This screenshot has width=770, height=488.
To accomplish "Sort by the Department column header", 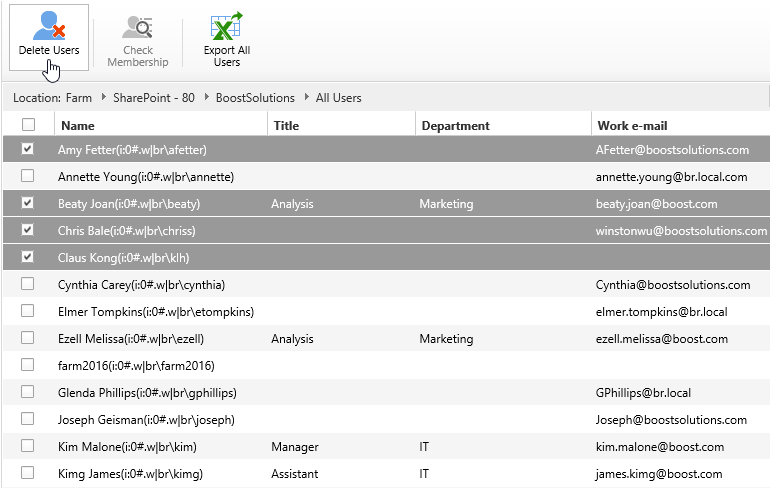I will point(455,126).
